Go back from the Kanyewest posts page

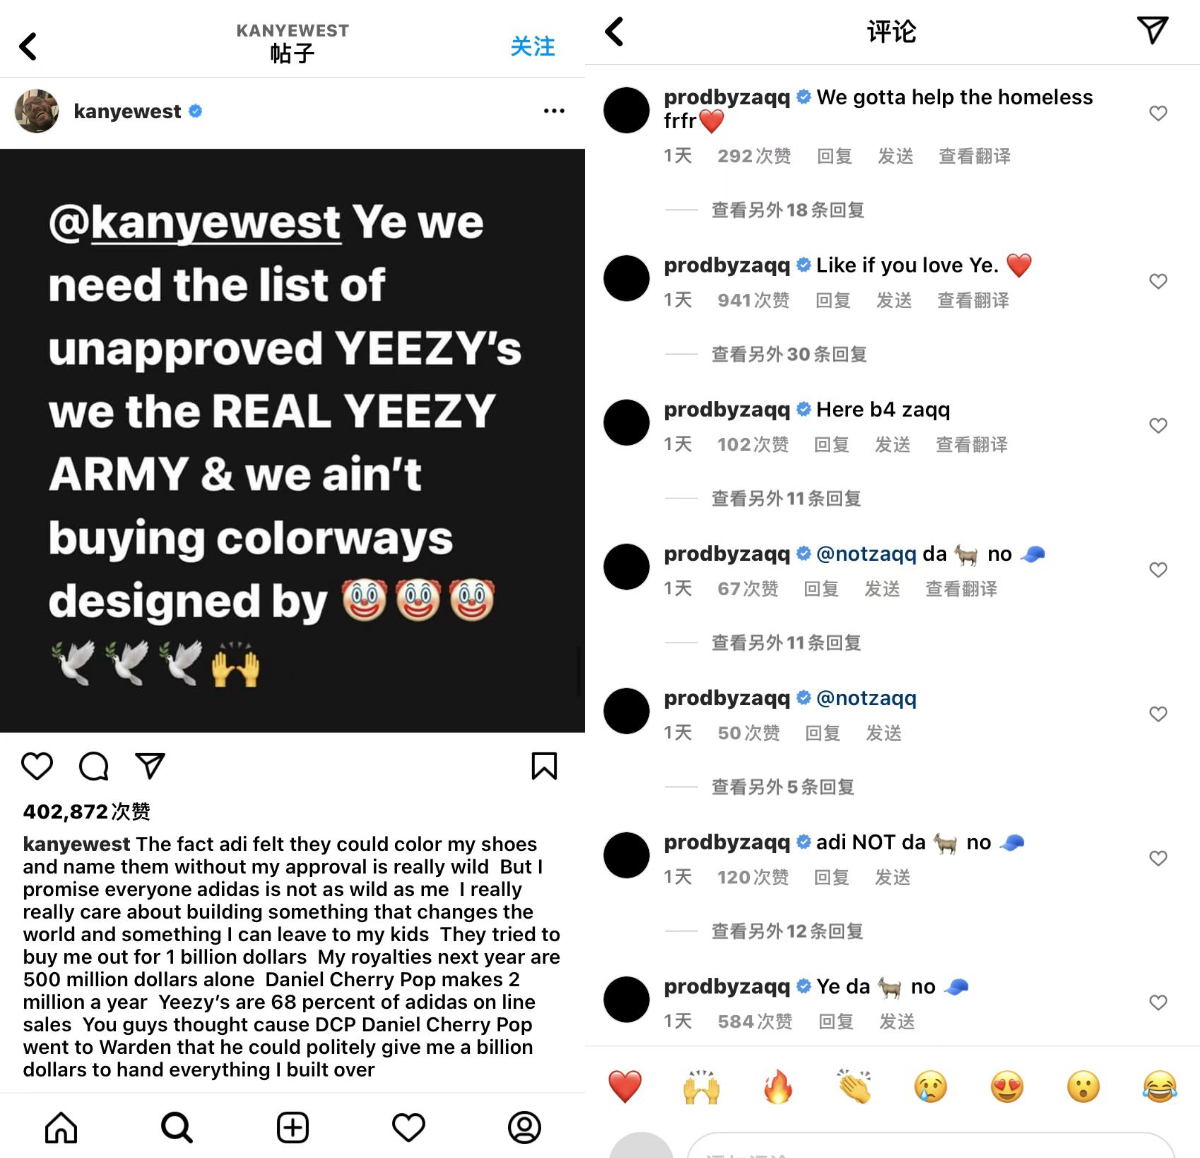tap(28, 46)
